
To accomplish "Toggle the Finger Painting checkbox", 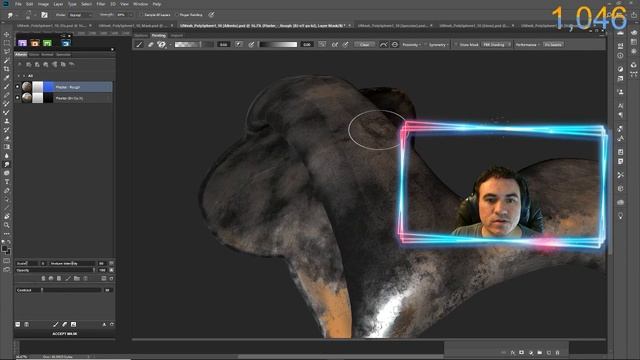I will [x=177, y=15].
